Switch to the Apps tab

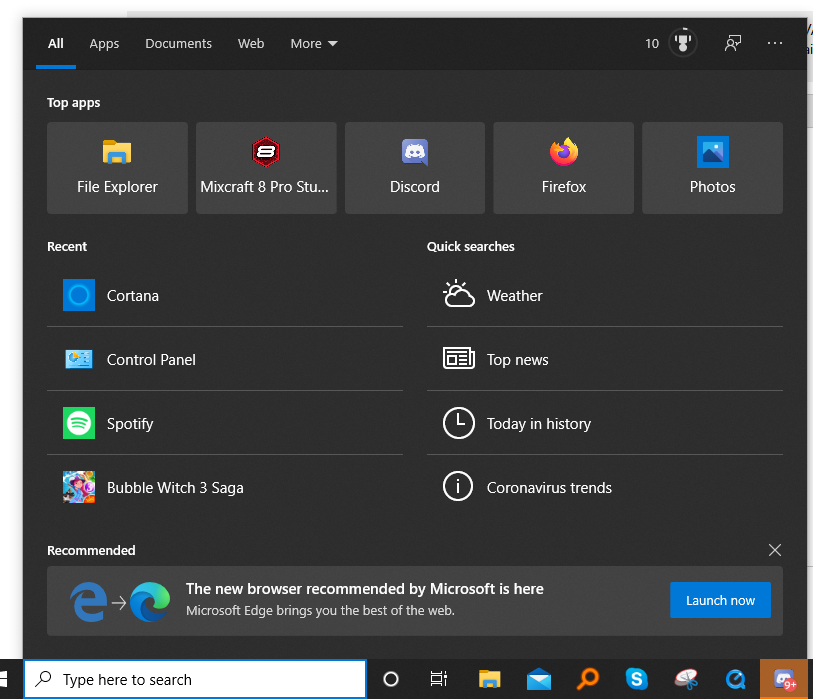pyautogui.click(x=104, y=44)
